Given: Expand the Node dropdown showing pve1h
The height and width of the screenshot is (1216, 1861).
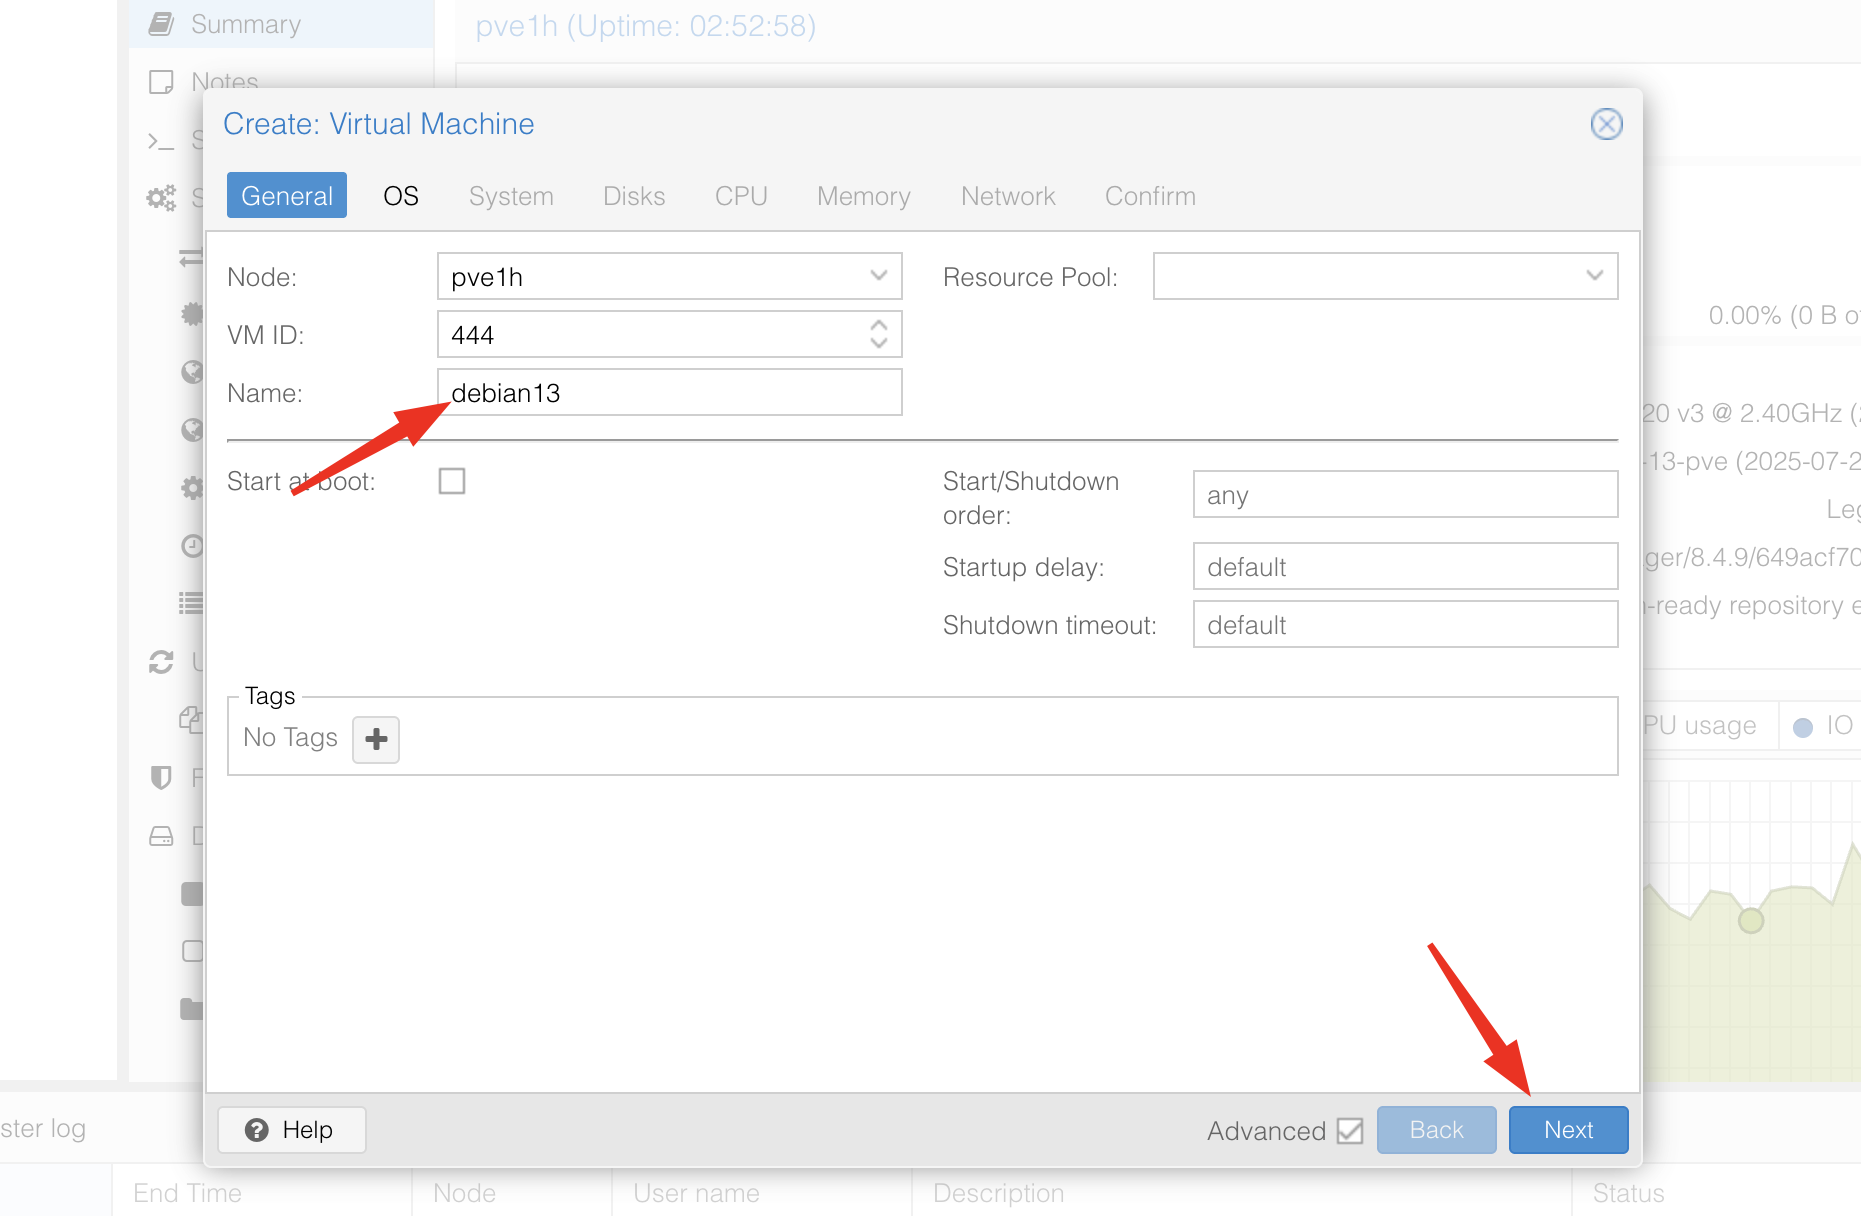Looking at the screenshot, I should pos(878,276).
